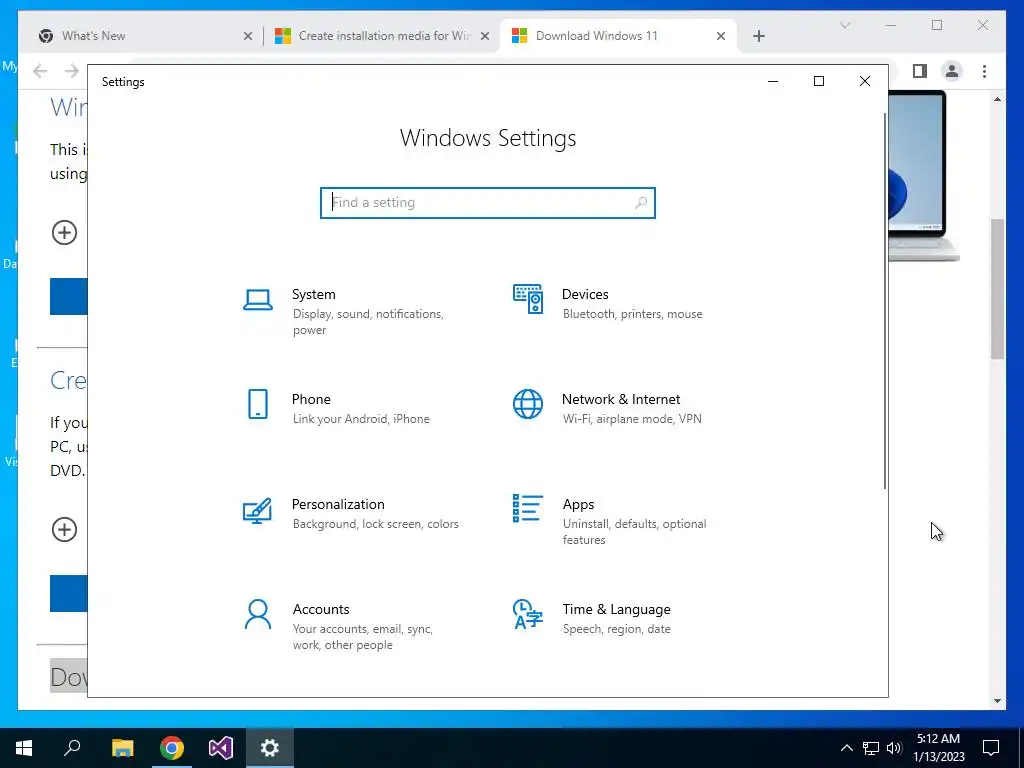
Task: Click "Display, sound, notifications, power" text
Action: point(368,322)
